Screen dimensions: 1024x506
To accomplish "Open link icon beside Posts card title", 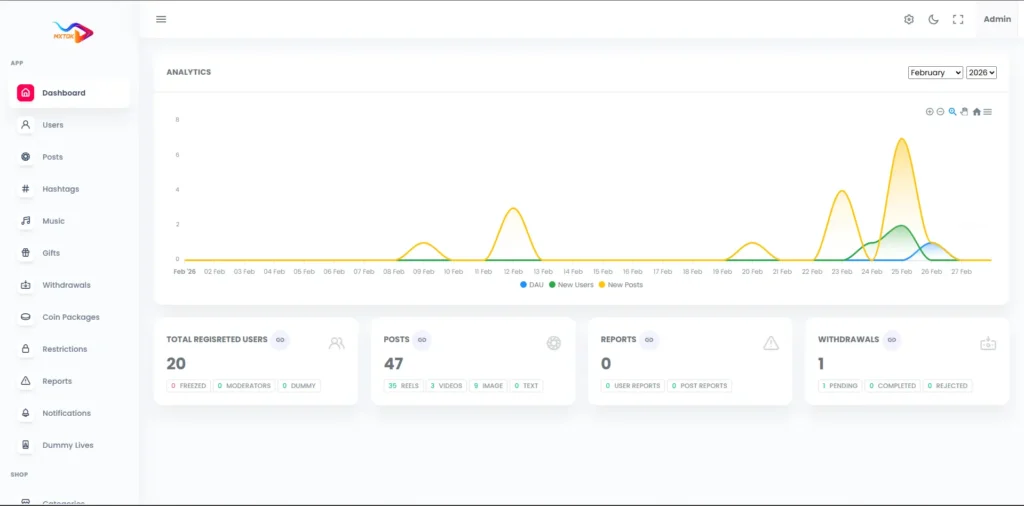I will click(x=422, y=340).
